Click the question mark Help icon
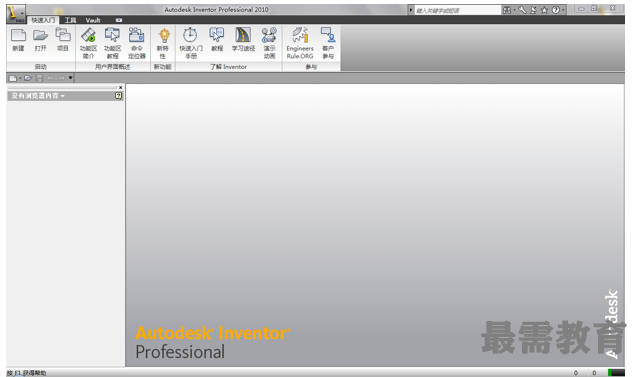This screenshot has height=377, width=633. (555, 10)
